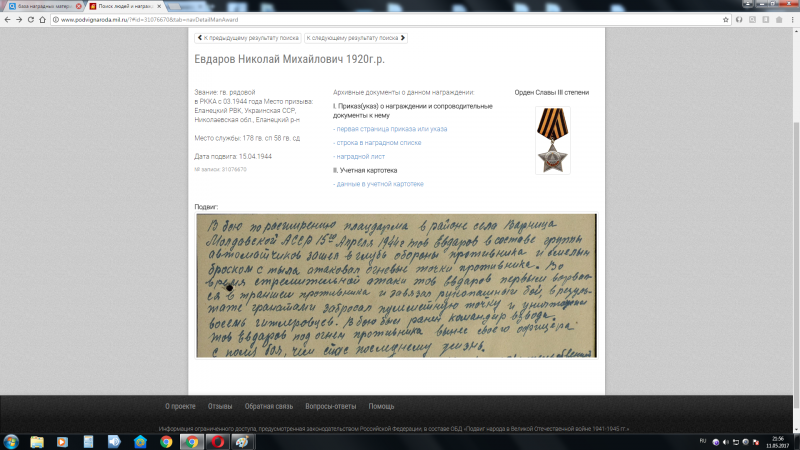Open the Paint taskbar icon

pos(242,442)
